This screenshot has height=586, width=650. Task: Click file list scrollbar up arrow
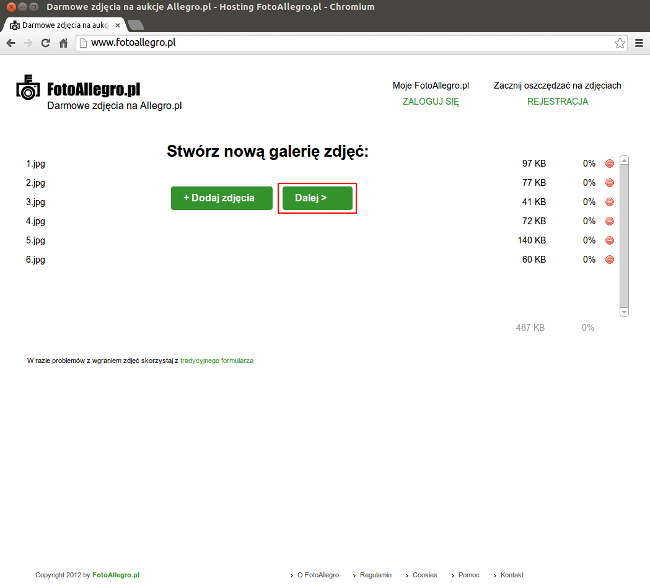[624, 160]
